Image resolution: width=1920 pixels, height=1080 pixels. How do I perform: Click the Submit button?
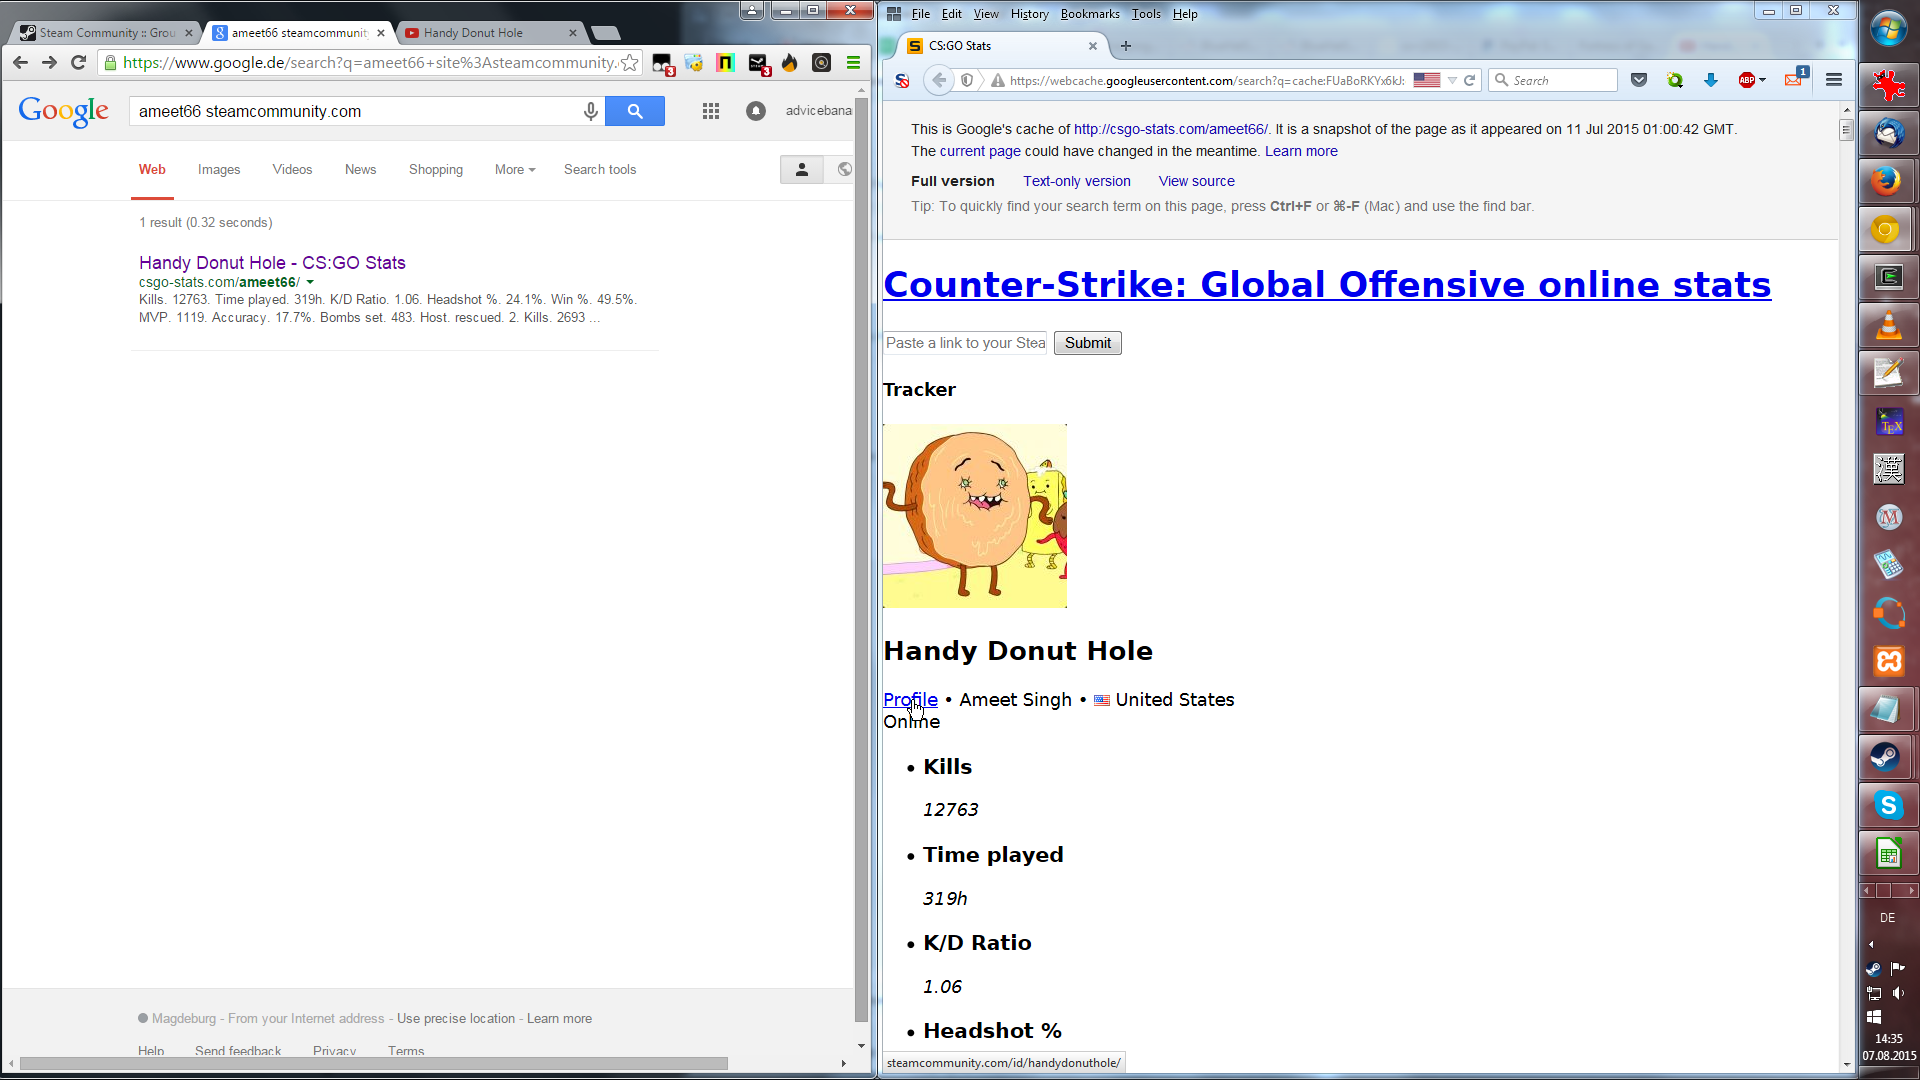(1087, 343)
